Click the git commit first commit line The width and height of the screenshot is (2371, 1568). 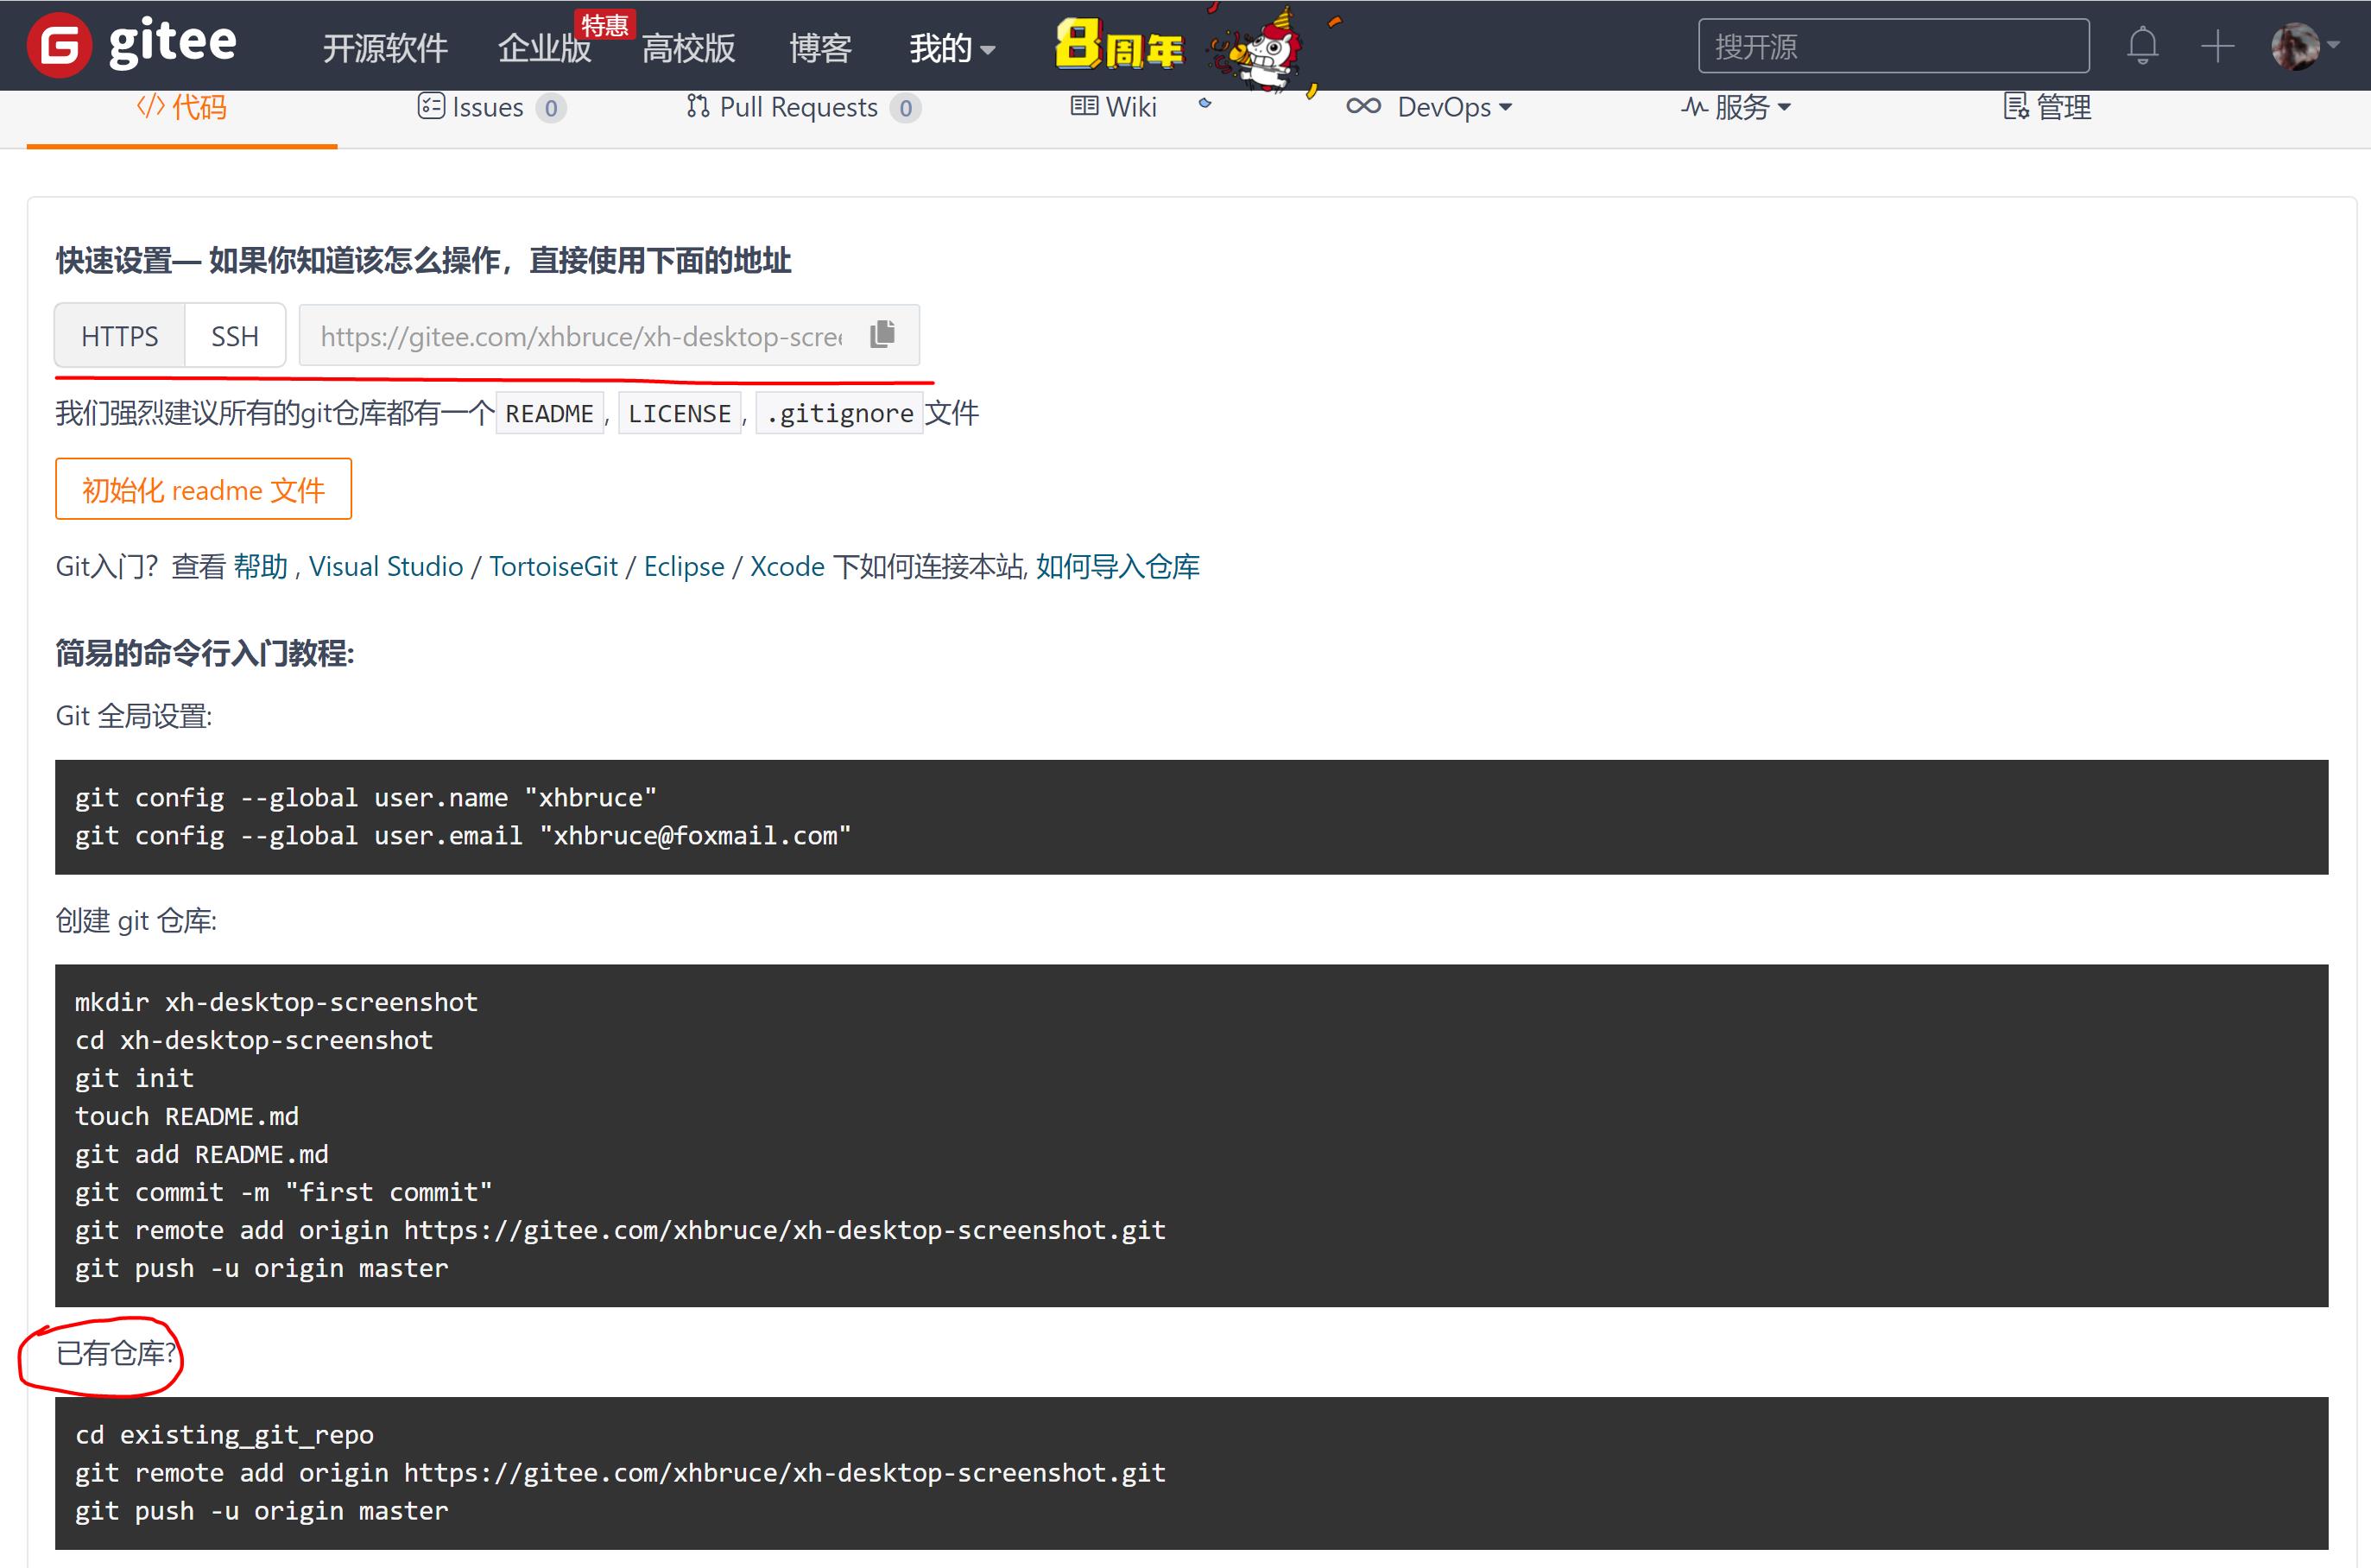pyautogui.click(x=284, y=1192)
